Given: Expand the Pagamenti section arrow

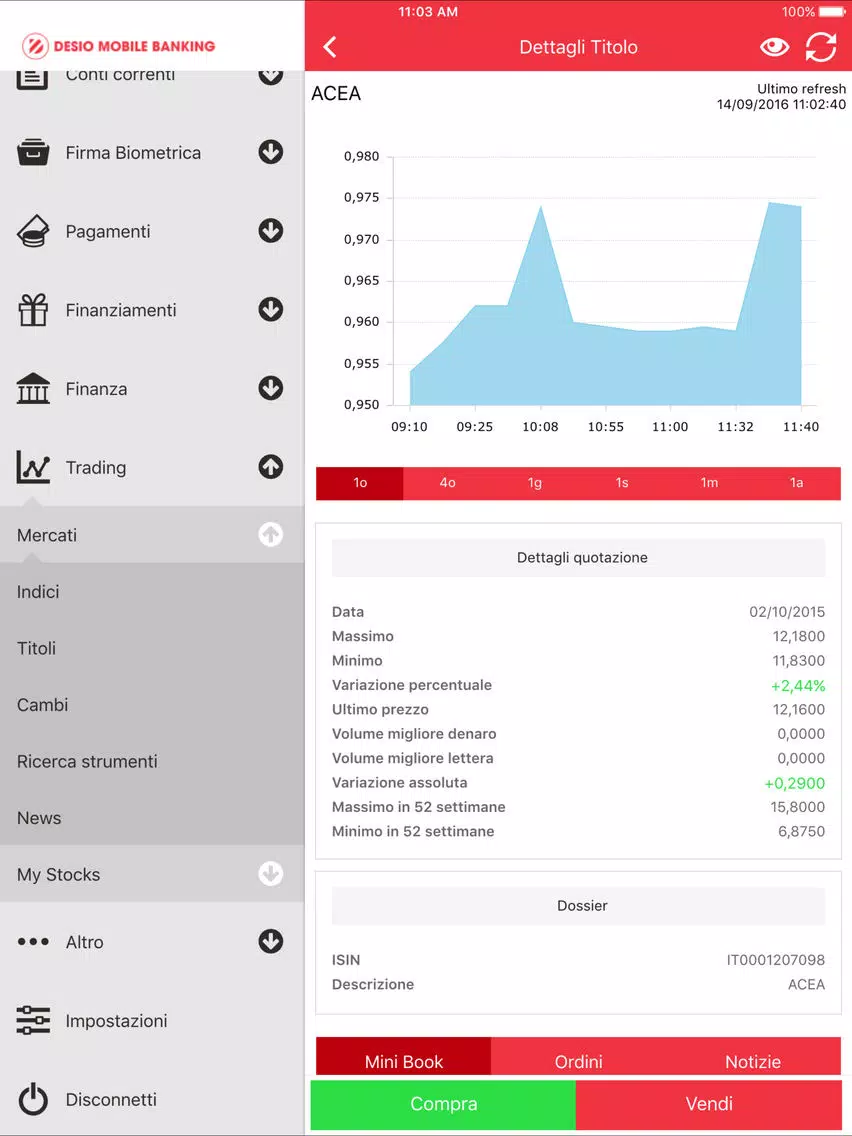Looking at the screenshot, I should (x=271, y=230).
